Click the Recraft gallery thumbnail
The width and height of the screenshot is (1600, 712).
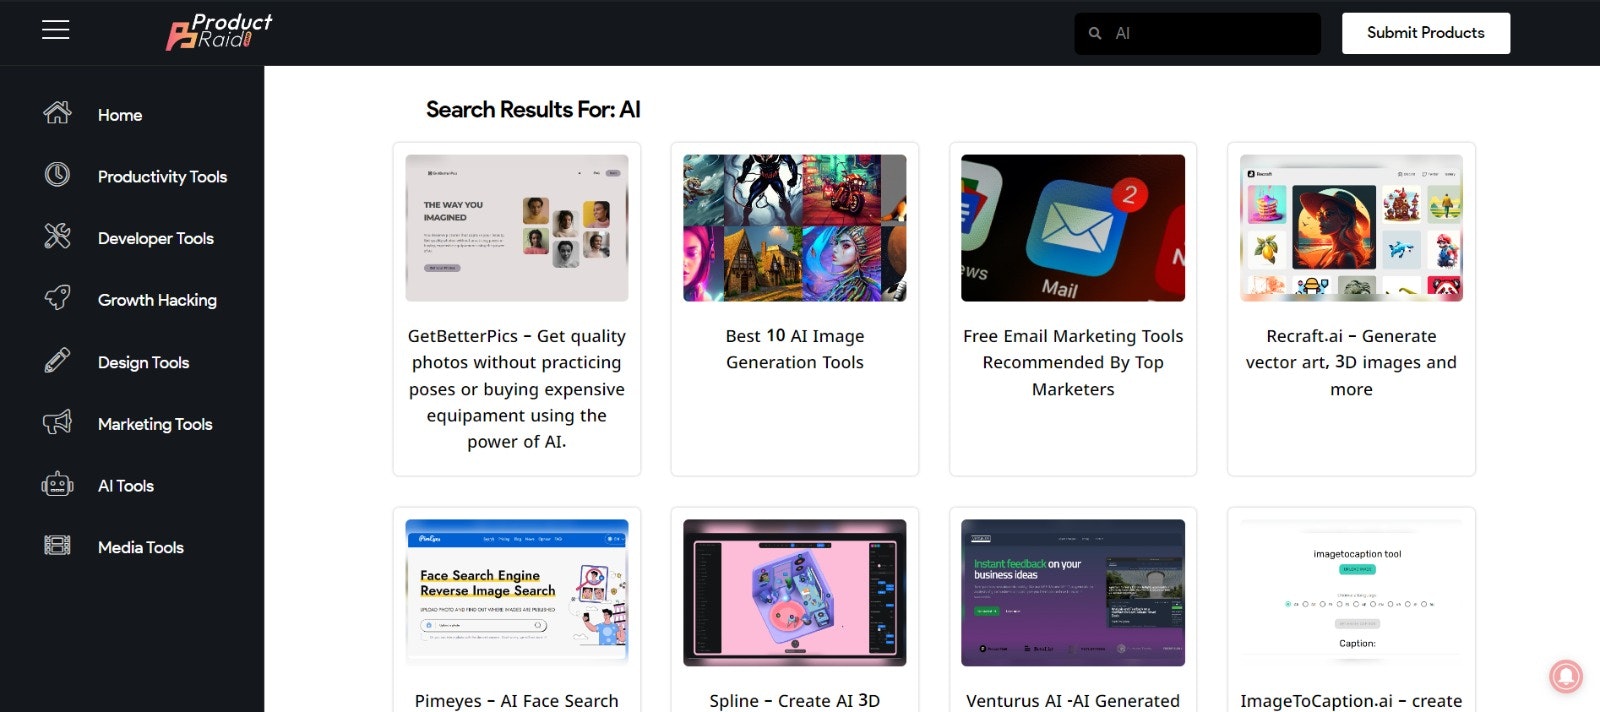[1351, 228]
